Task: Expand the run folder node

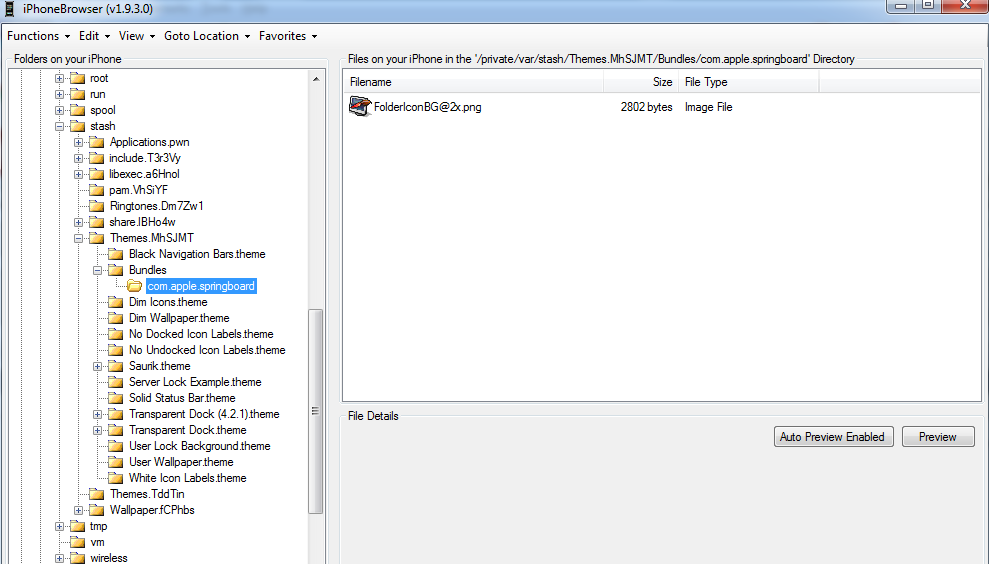Action: click(59, 94)
